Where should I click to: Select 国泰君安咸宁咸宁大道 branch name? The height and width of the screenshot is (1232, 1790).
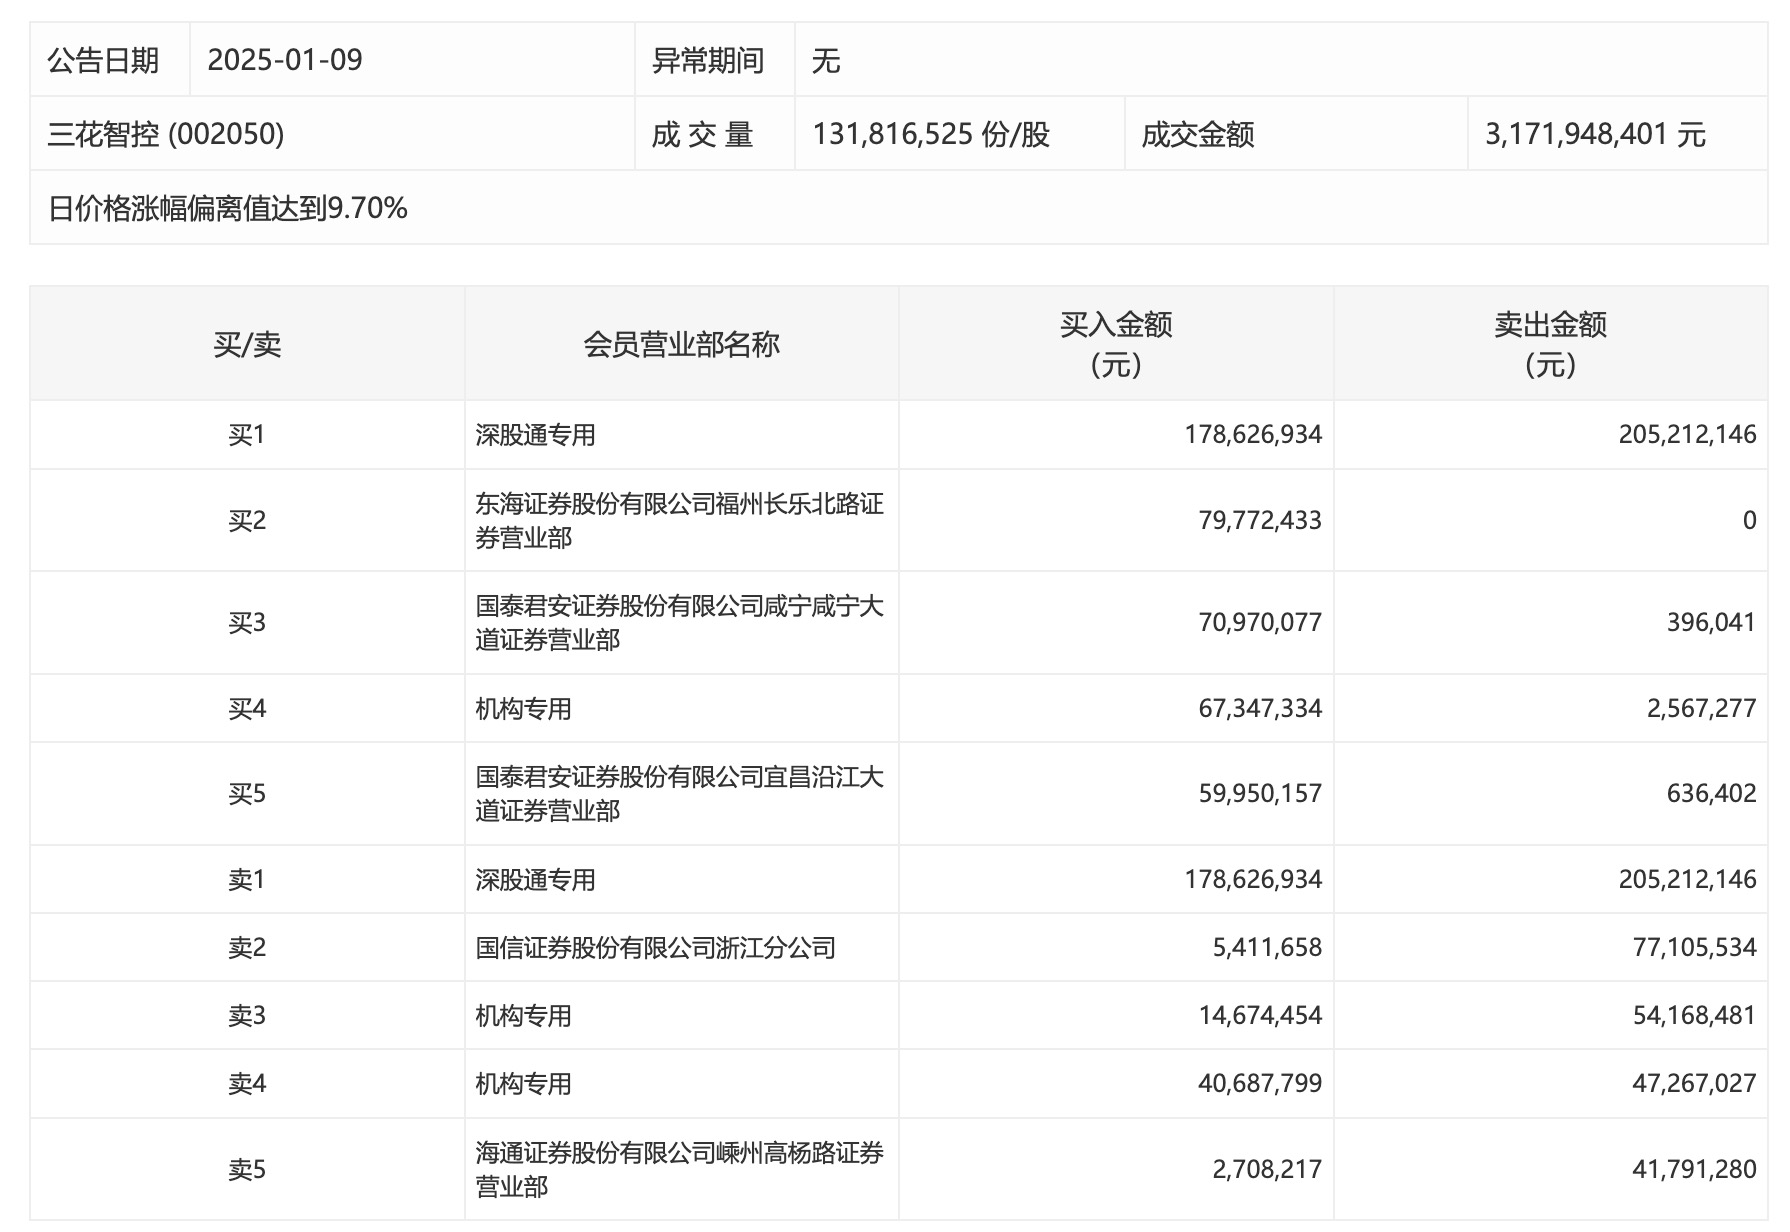[679, 623]
